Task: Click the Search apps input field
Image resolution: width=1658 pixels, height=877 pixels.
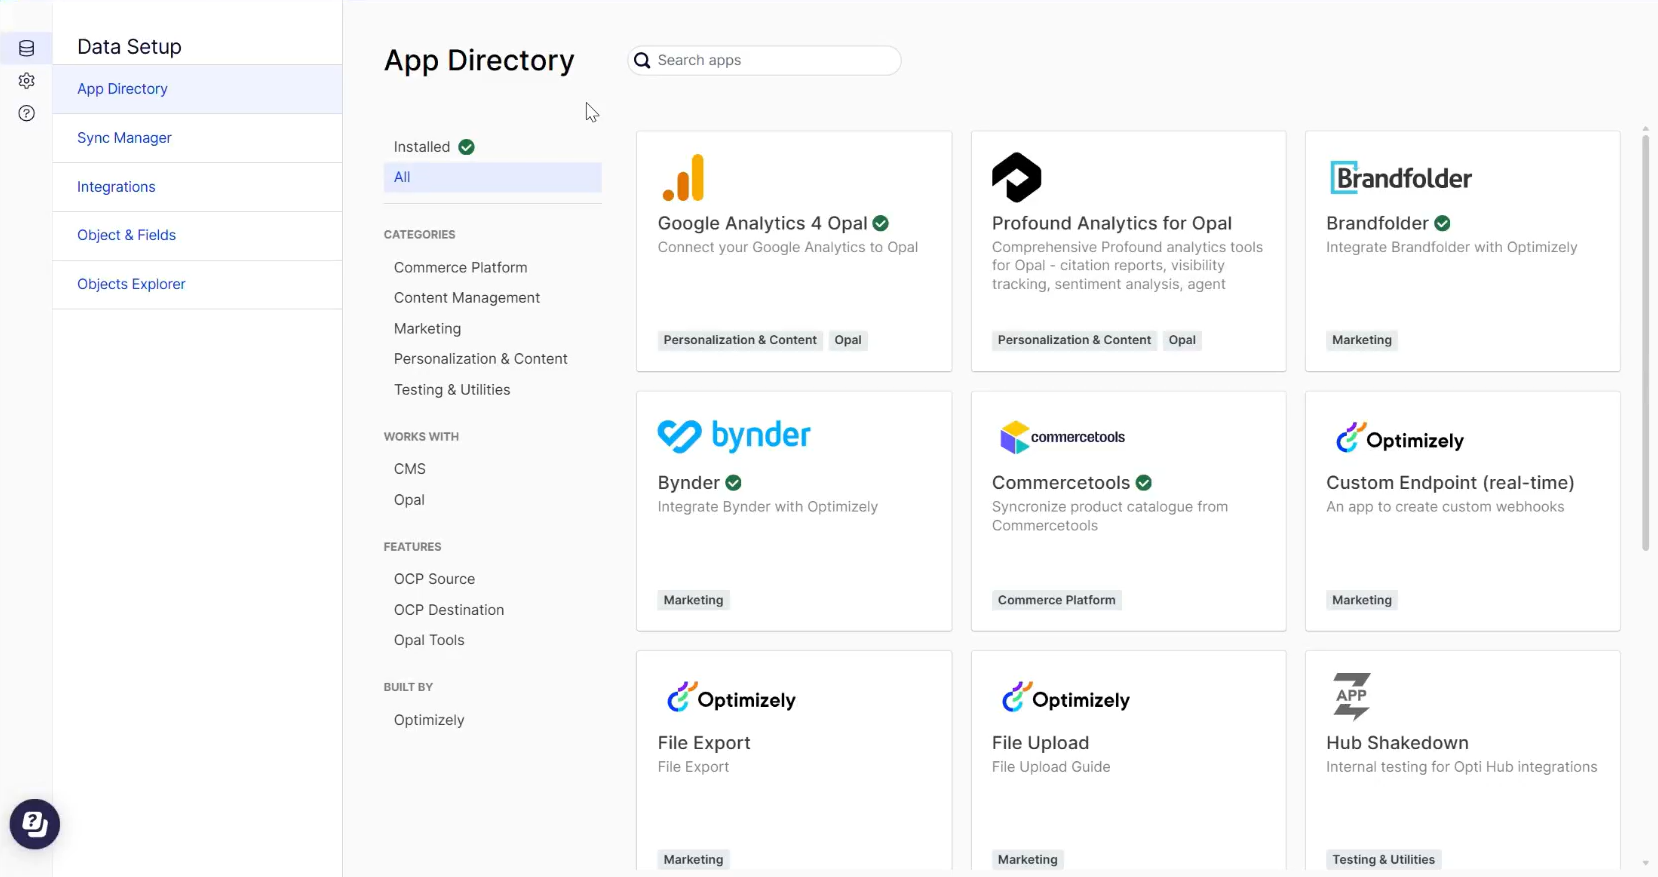Action: coord(764,61)
